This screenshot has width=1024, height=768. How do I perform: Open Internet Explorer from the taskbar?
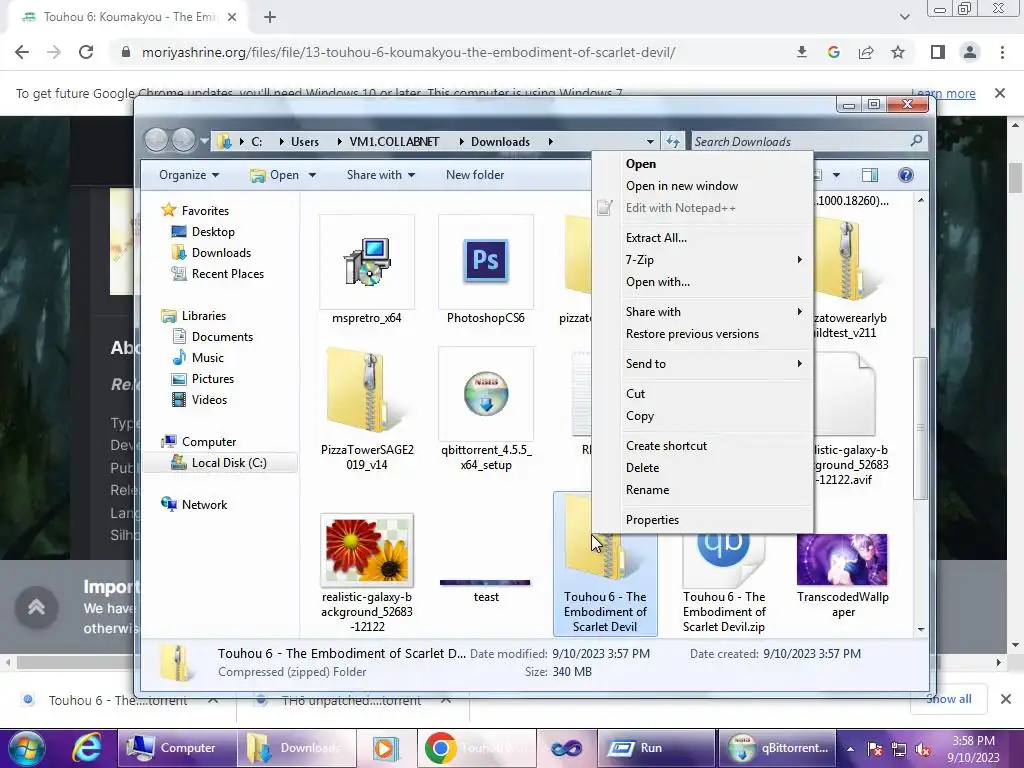[86, 748]
